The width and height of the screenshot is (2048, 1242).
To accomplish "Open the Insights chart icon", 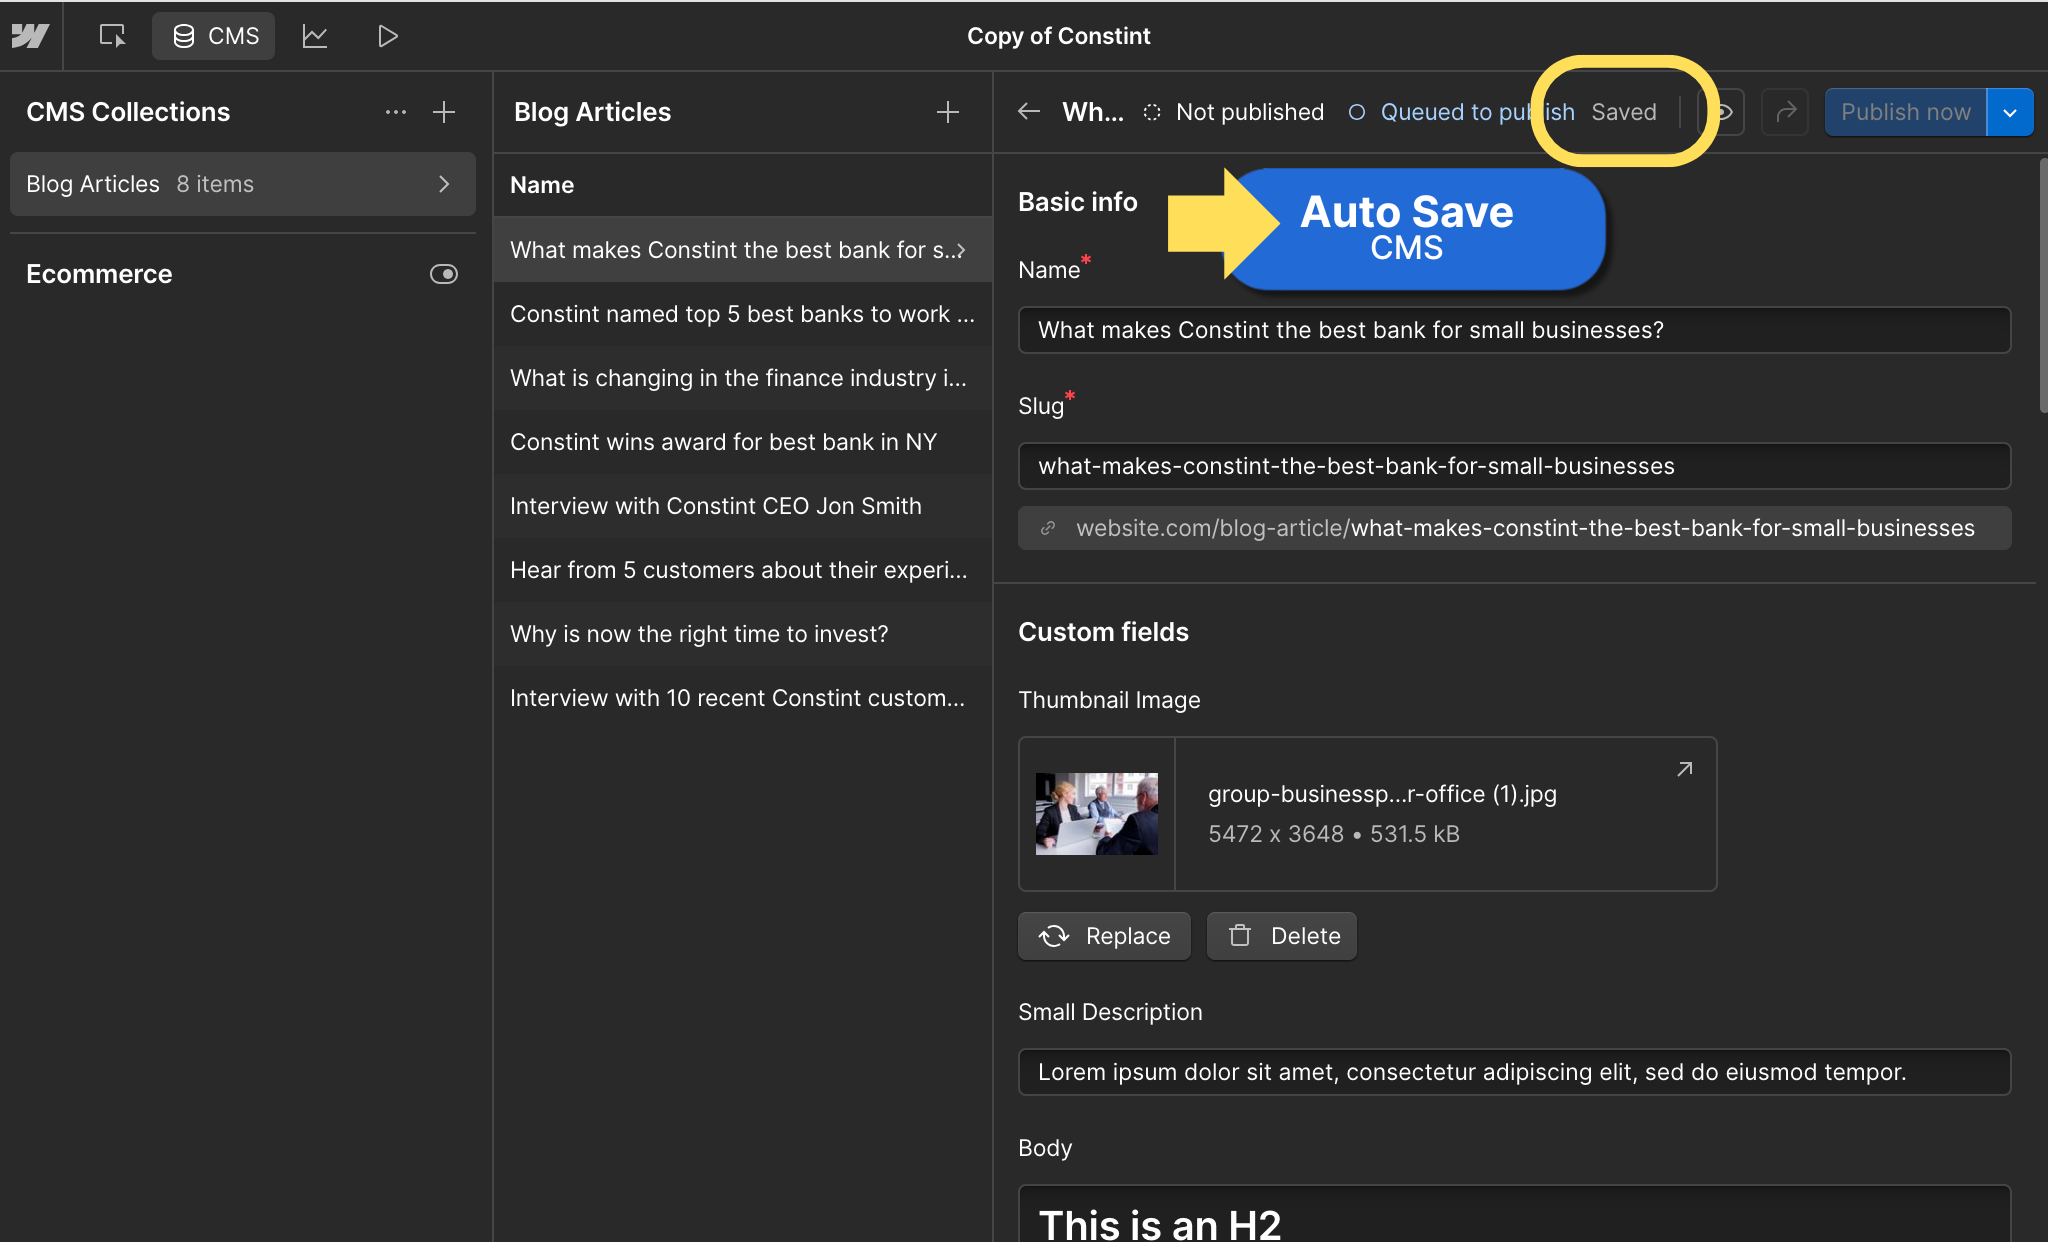I will [315, 36].
